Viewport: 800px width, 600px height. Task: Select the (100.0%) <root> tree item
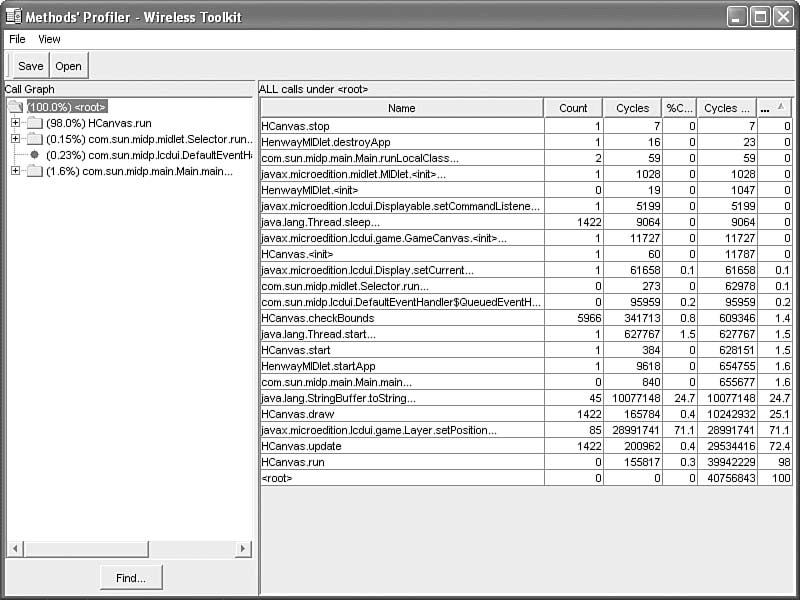coord(67,107)
